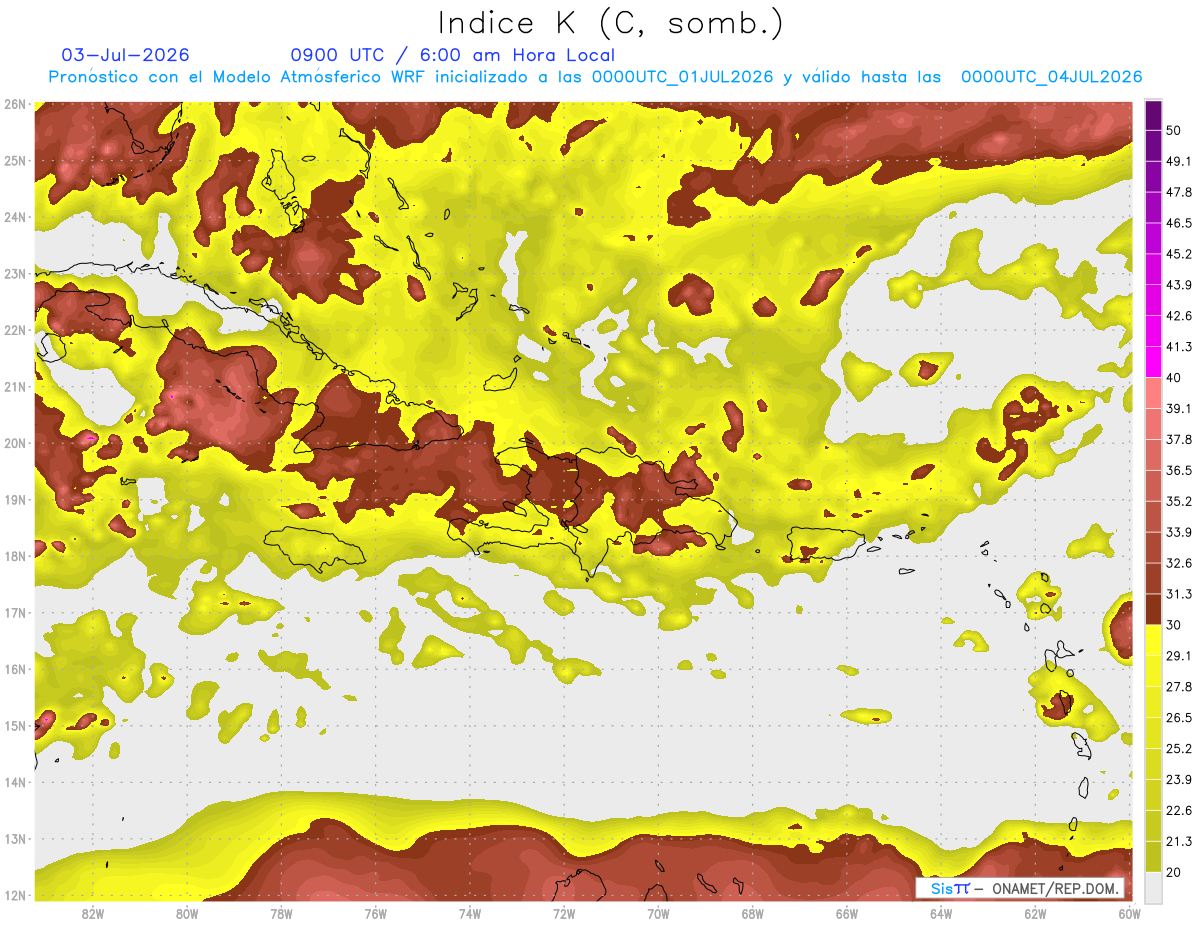Select the colorbar value '30'
This screenshot has width=1200, height=927.
(1174, 625)
